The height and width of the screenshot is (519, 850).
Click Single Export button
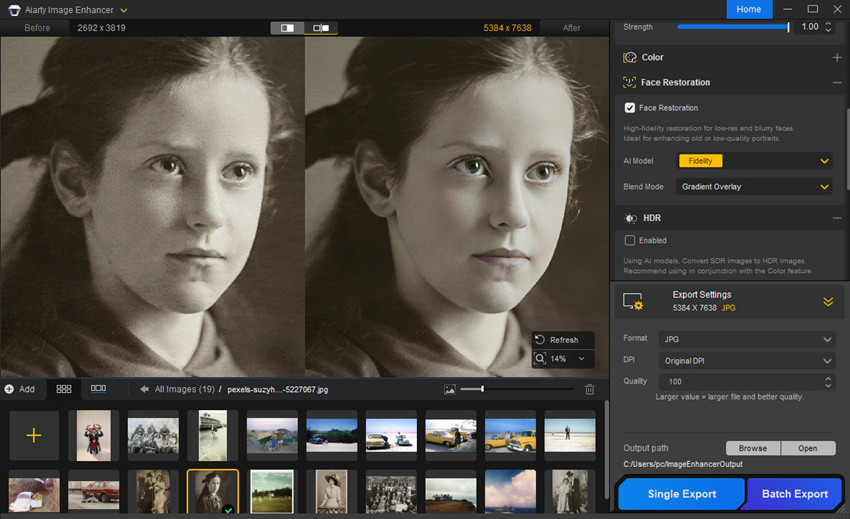coord(682,494)
